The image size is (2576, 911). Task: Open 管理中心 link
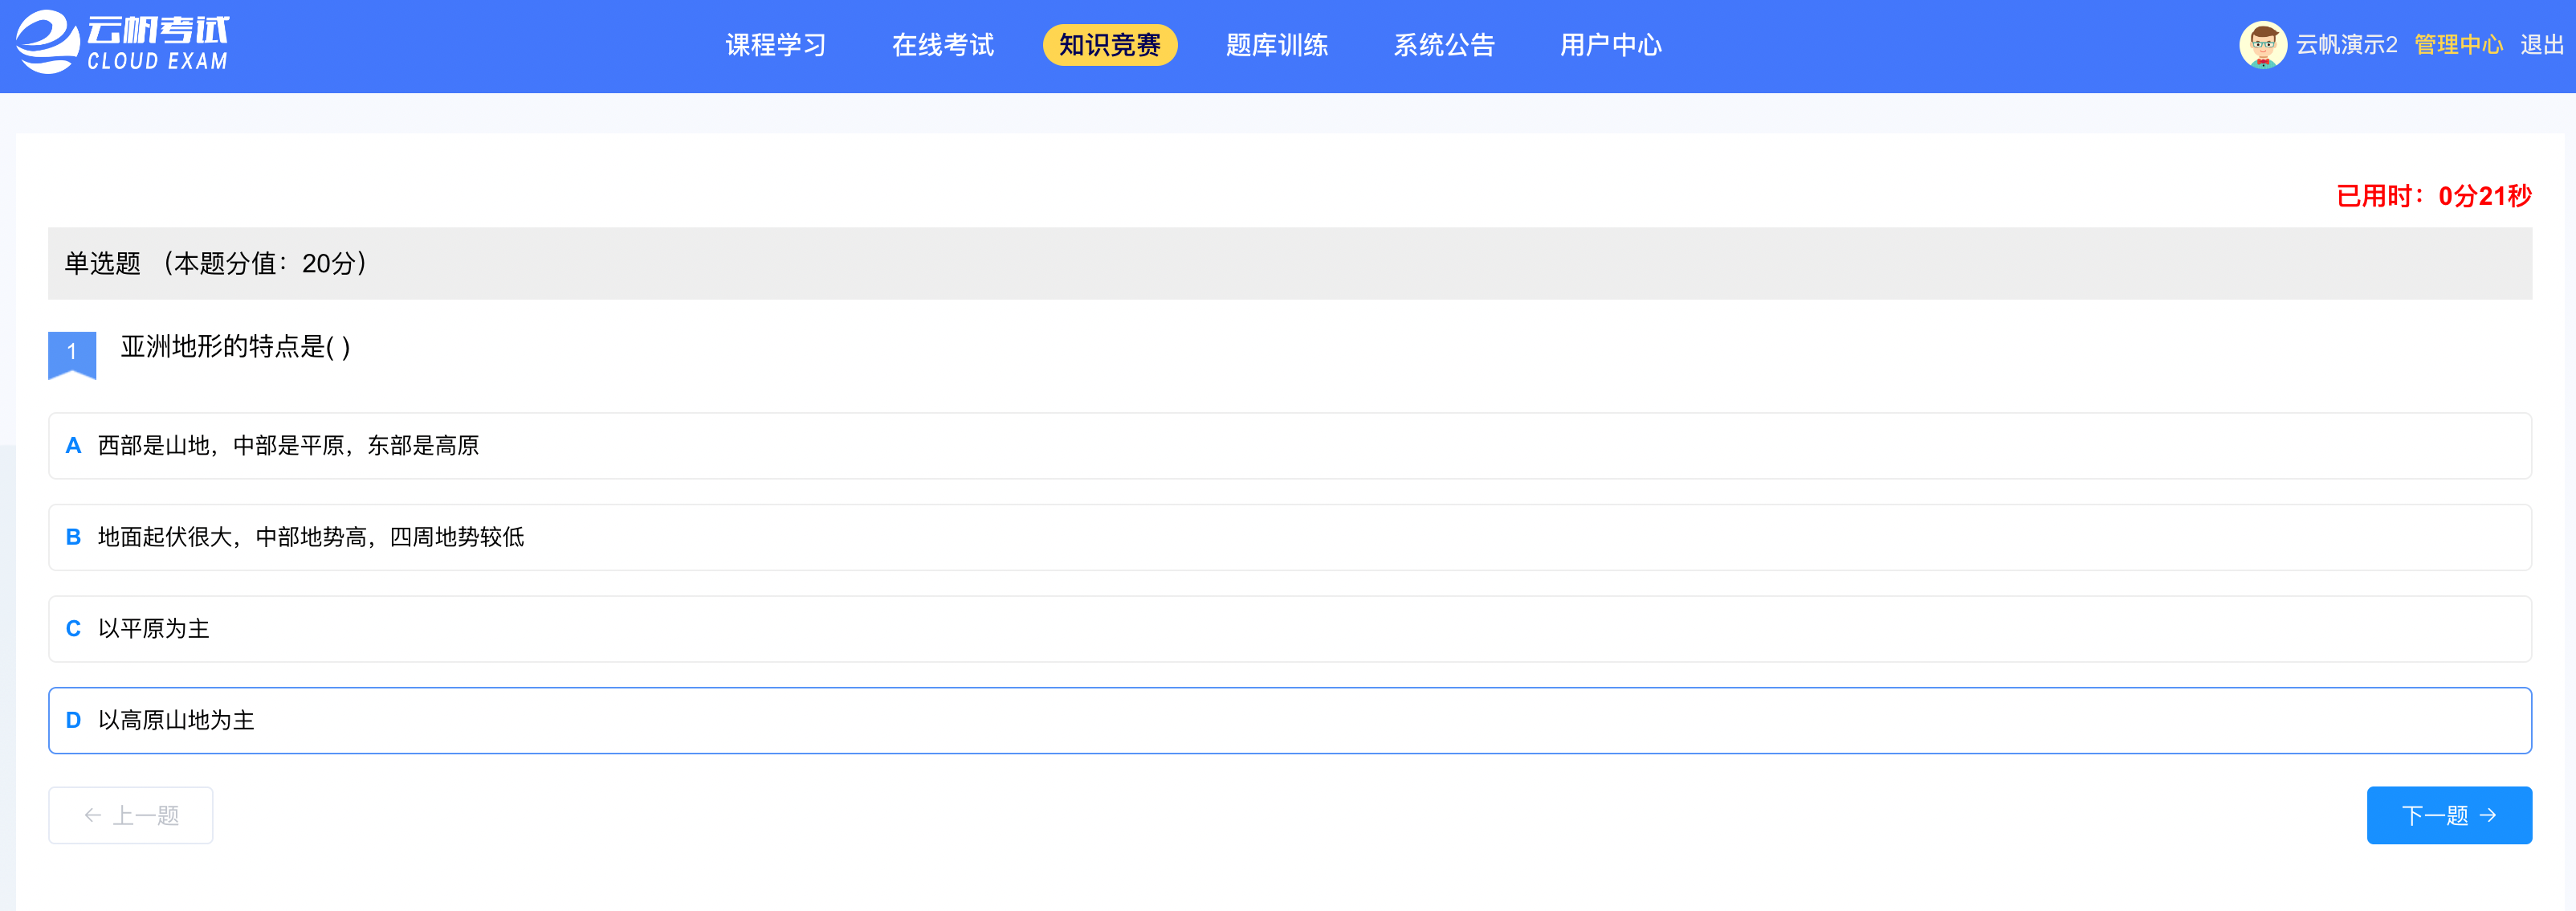click(2458, 45)
